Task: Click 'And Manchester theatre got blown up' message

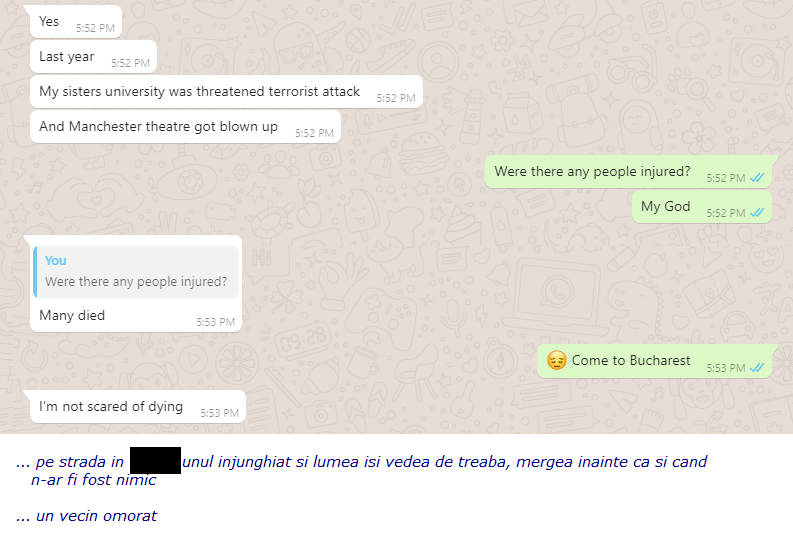Action: point(185,126)
